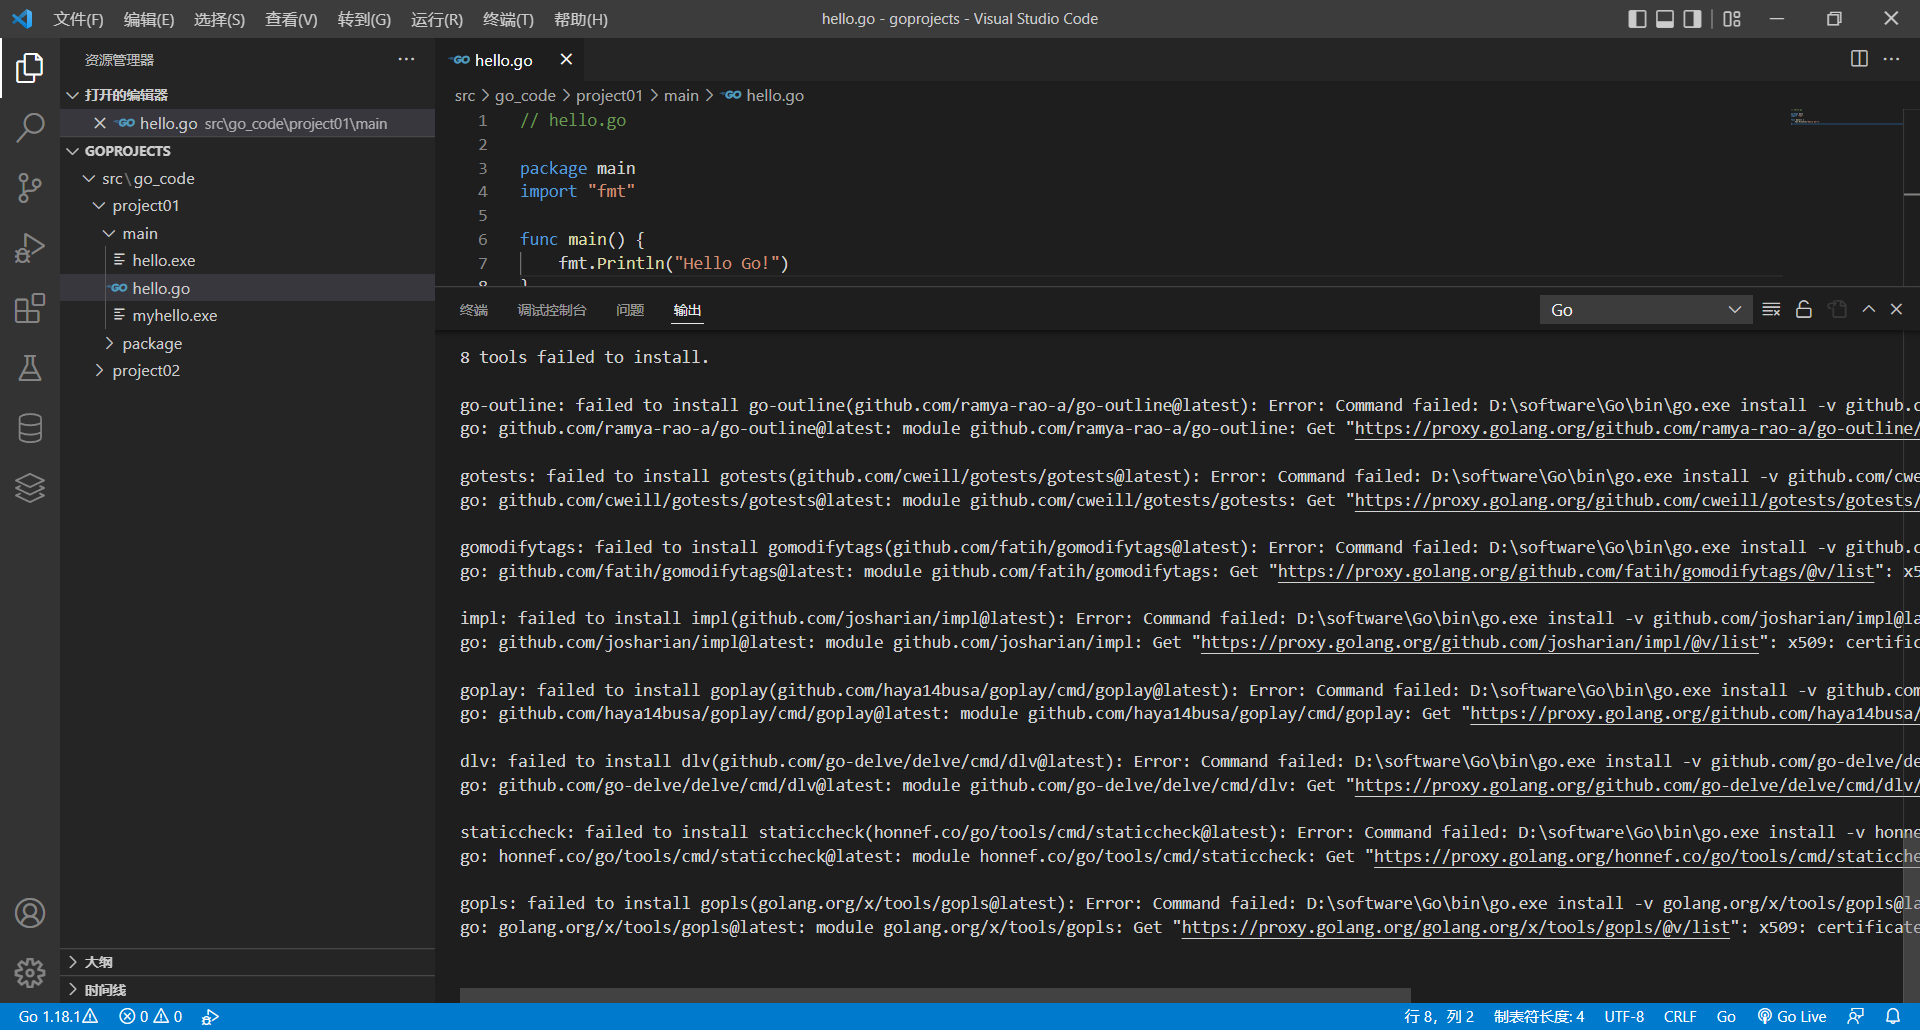The width and height of the screenshot is (1920, 1030).
Task: Click the debug launcher icon in status bar
Action: tap(210, 1016)
